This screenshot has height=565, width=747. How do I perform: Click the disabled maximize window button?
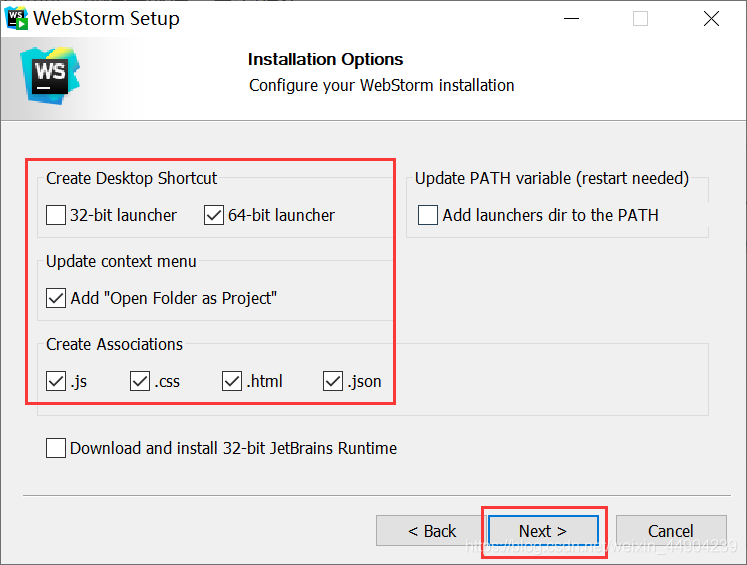640,19
